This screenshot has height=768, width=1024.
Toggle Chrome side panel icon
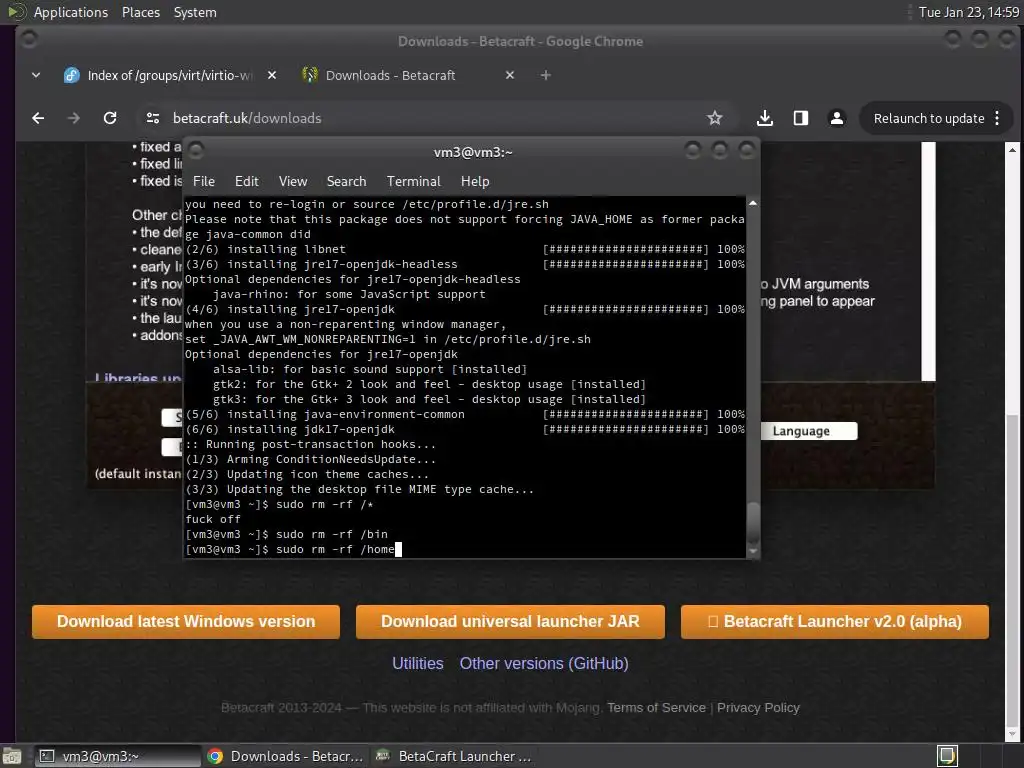[801, 118]
